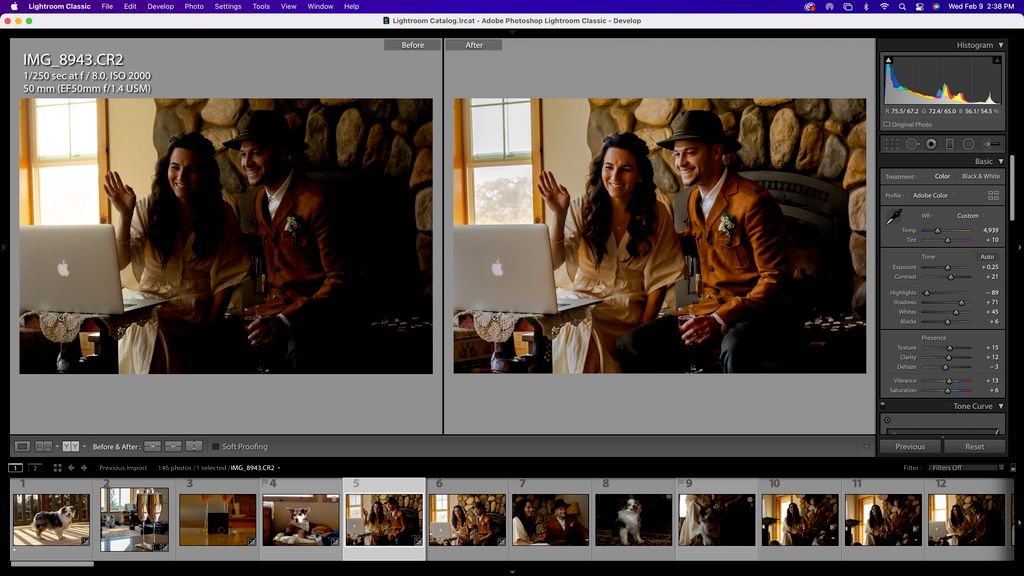Open the Develop menu
This screenshot has height=576, width=1024.
coord(161,7)
